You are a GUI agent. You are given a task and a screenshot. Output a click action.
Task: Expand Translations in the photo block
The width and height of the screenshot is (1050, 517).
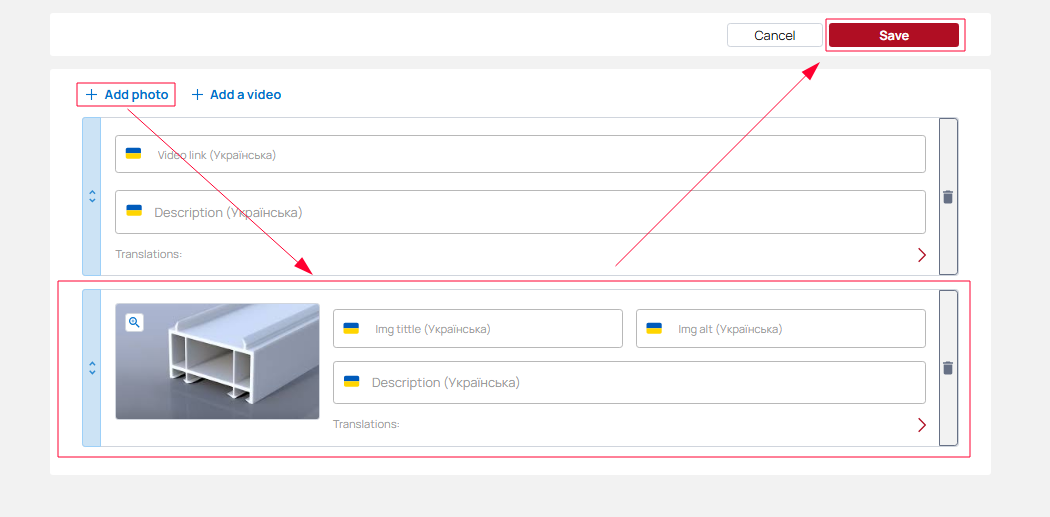922,425
